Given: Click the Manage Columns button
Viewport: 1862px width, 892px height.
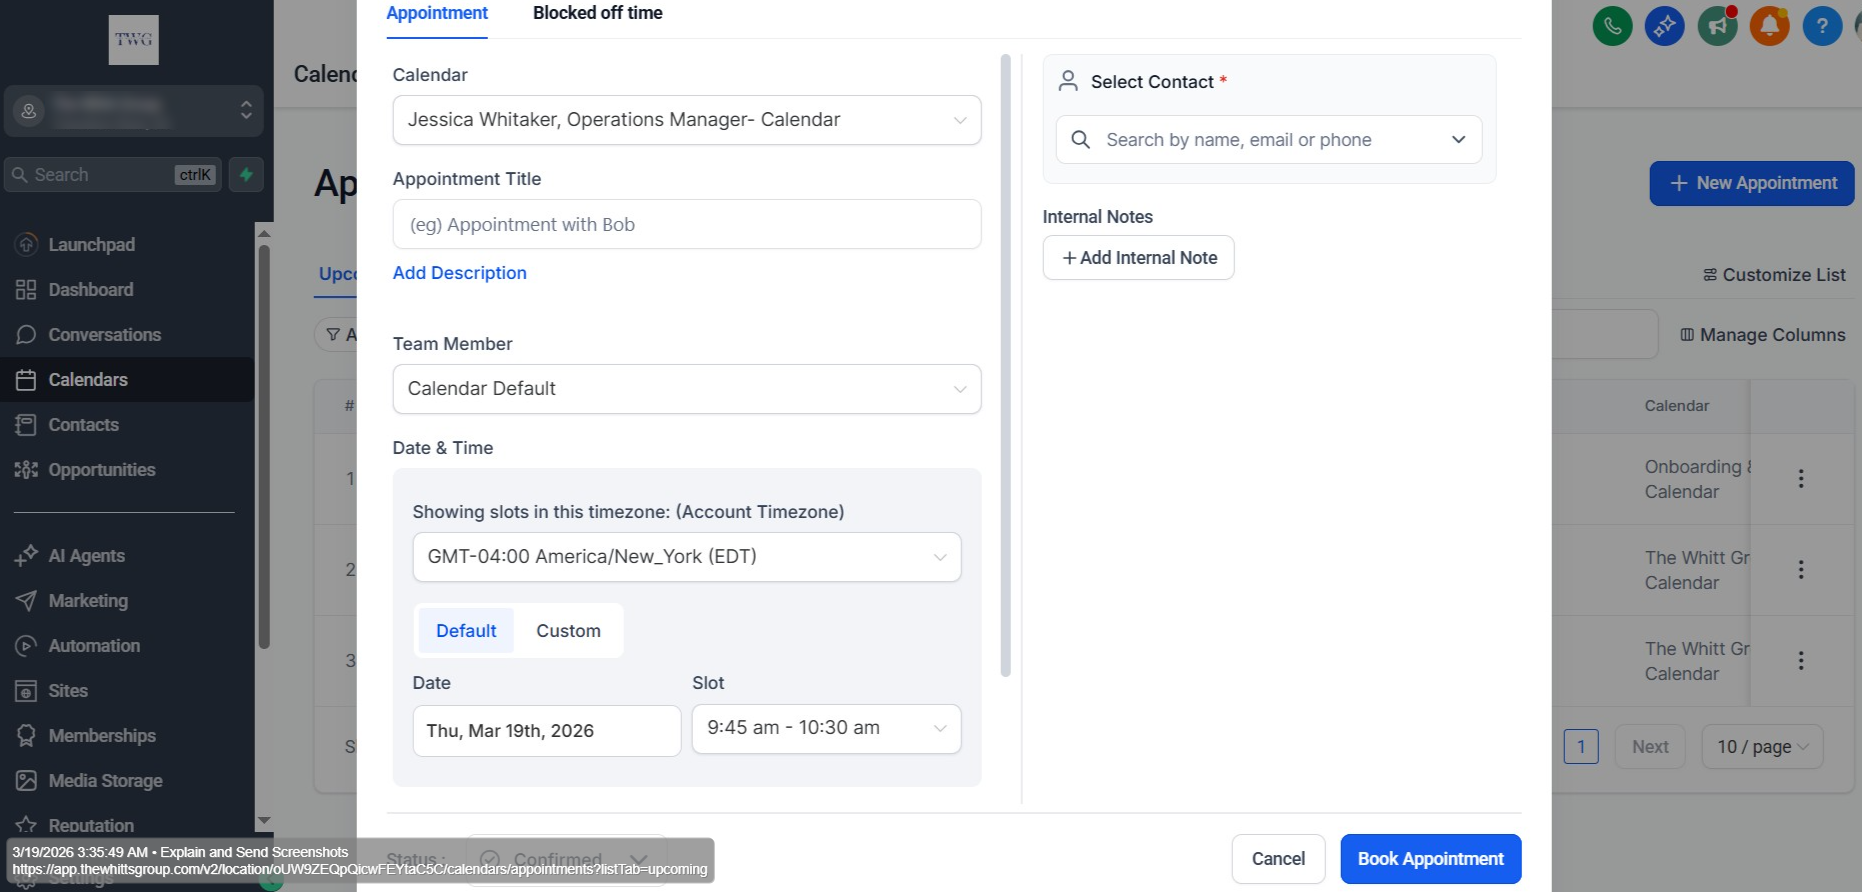Looking at the screenshot, I should point(1762,335).
